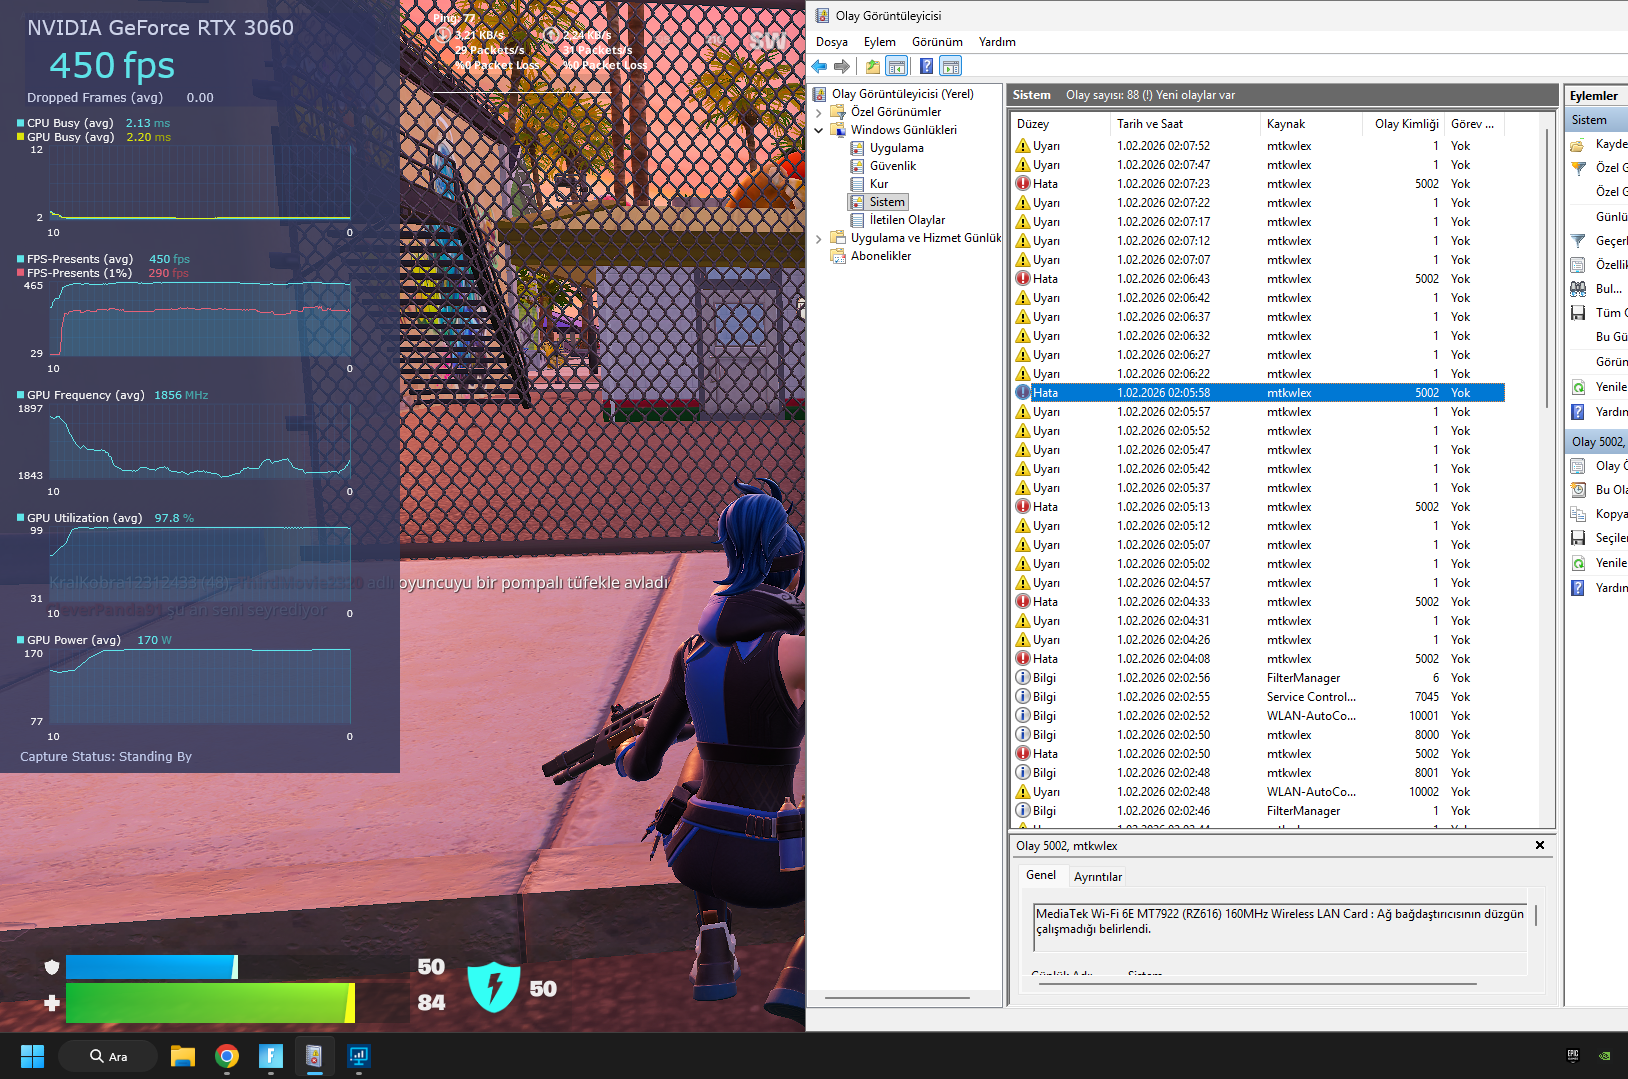Sort by the Tarih ve Saat column header
Screen dimensions: 1628x1079
tap(1184, 124)
